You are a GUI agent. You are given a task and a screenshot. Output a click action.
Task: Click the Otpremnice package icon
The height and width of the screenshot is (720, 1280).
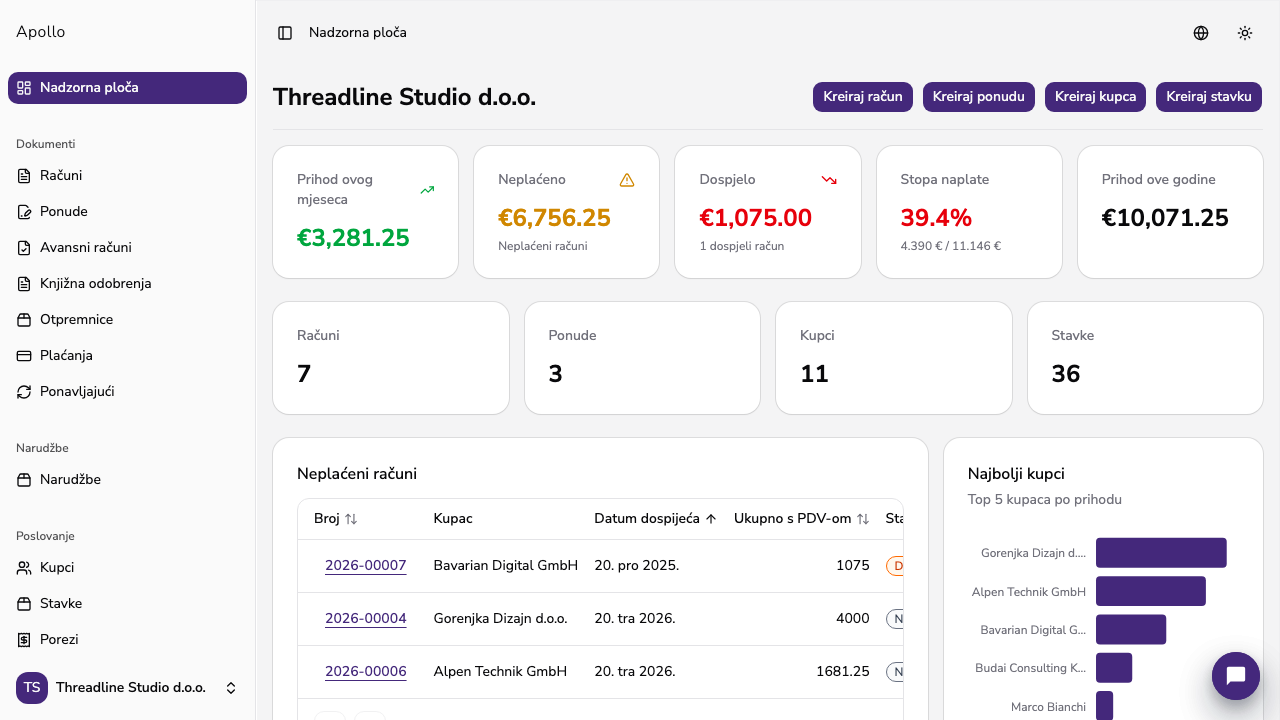[24, 320]
